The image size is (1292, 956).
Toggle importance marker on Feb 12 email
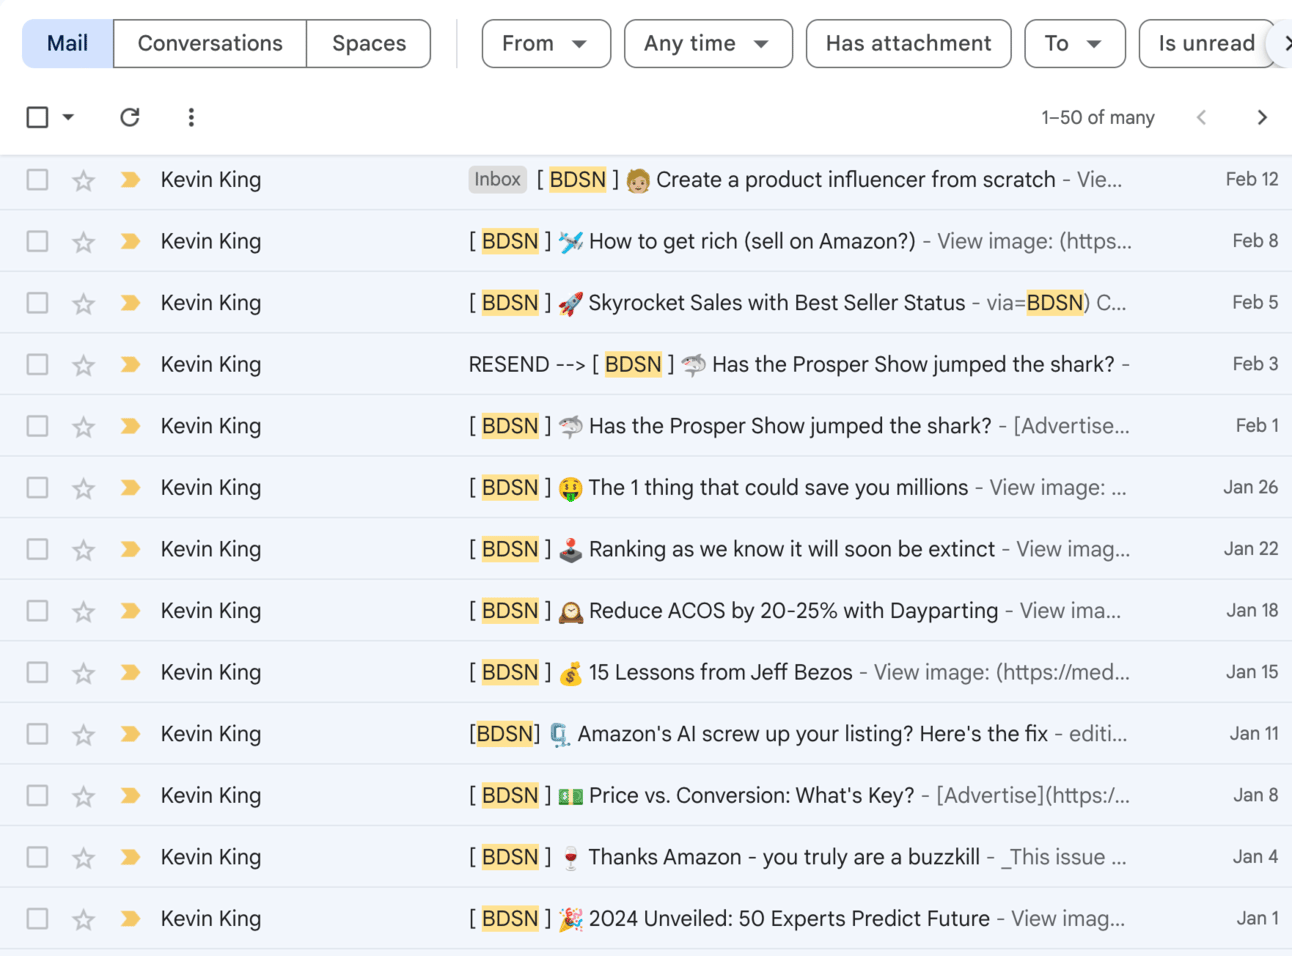click(130, 180)
